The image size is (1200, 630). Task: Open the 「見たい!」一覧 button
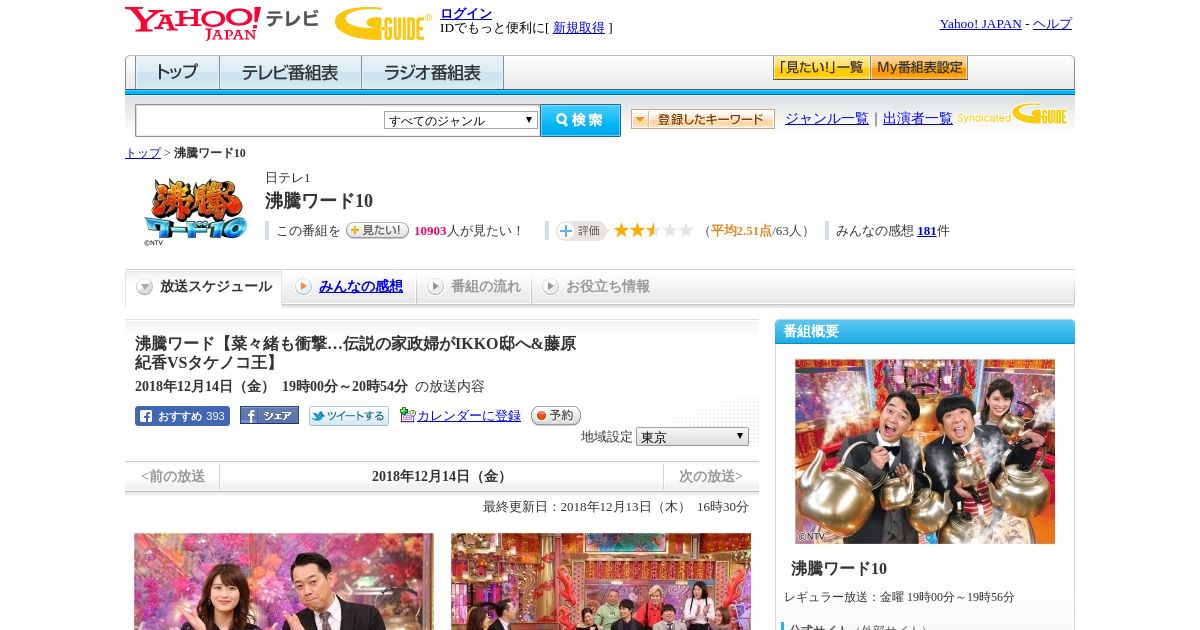821,68
